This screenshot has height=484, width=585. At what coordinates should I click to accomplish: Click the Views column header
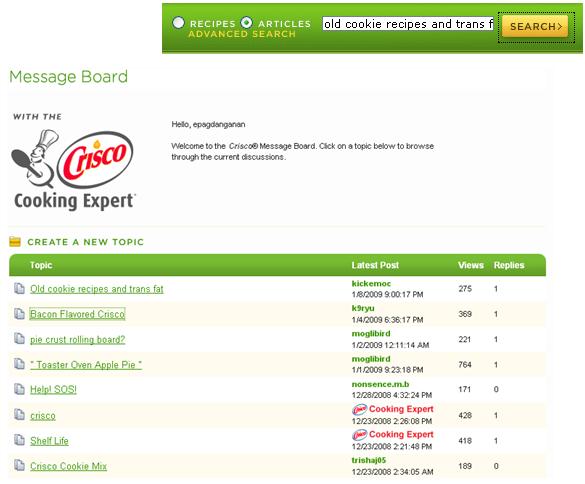[x=471, y=265]
